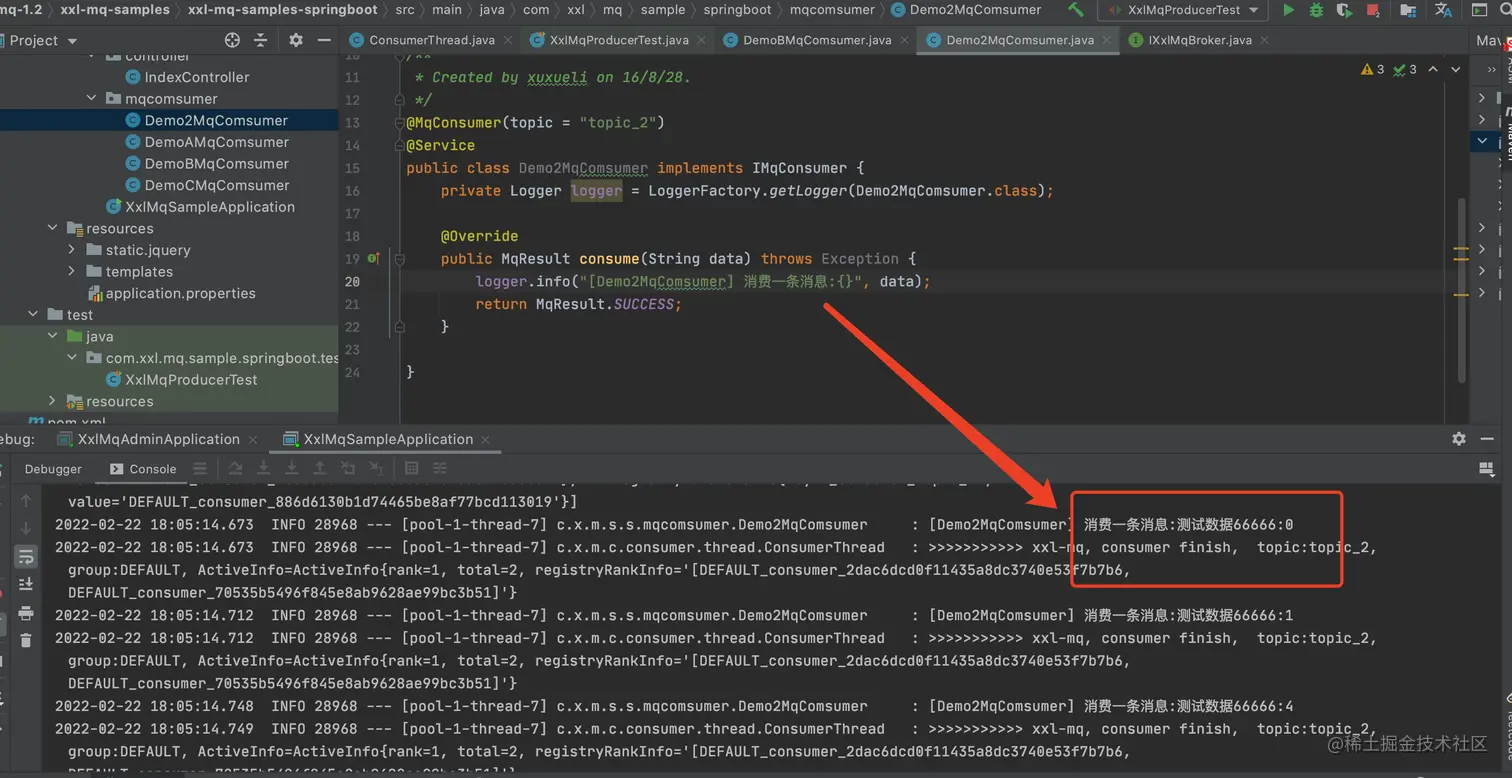Close the Demo2MqComsumer.java tab

[x=1109, y=40]
